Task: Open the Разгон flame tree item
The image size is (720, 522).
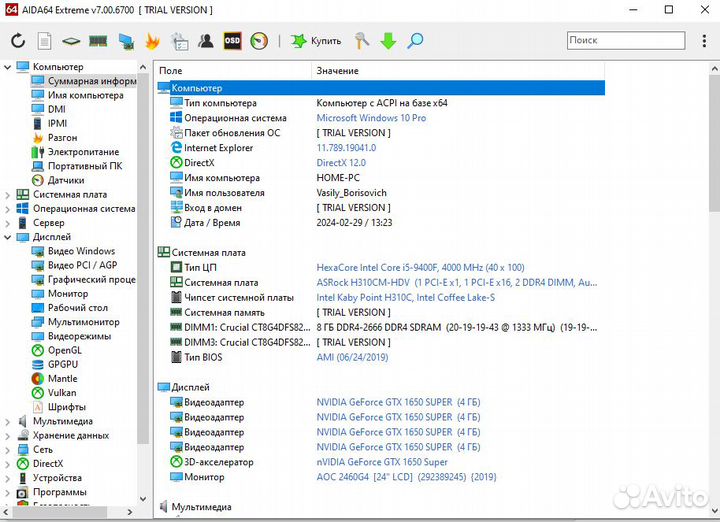Action: click(54, 138)
